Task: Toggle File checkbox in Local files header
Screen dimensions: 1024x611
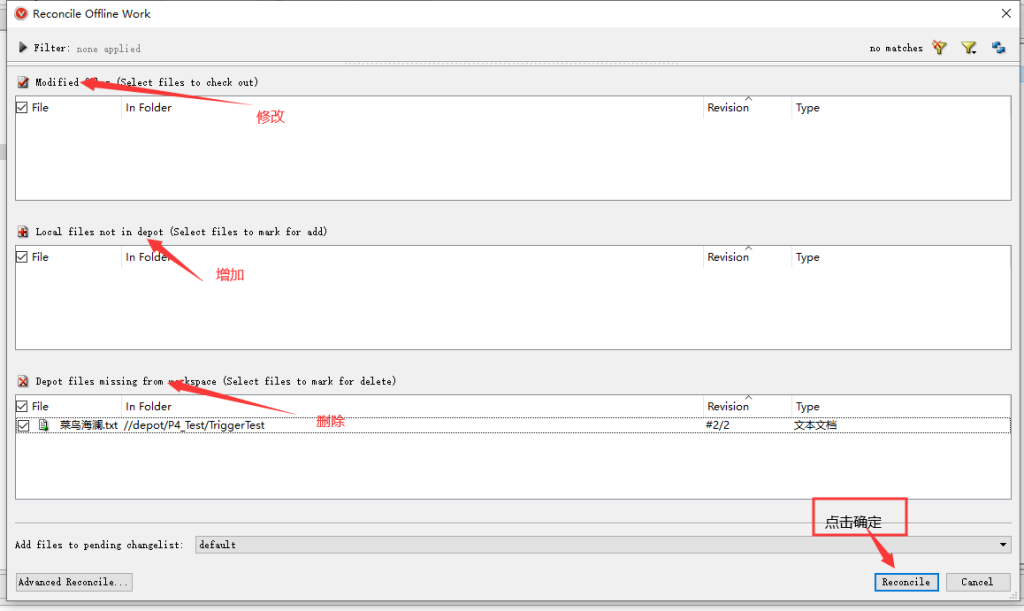Action: 22,257
